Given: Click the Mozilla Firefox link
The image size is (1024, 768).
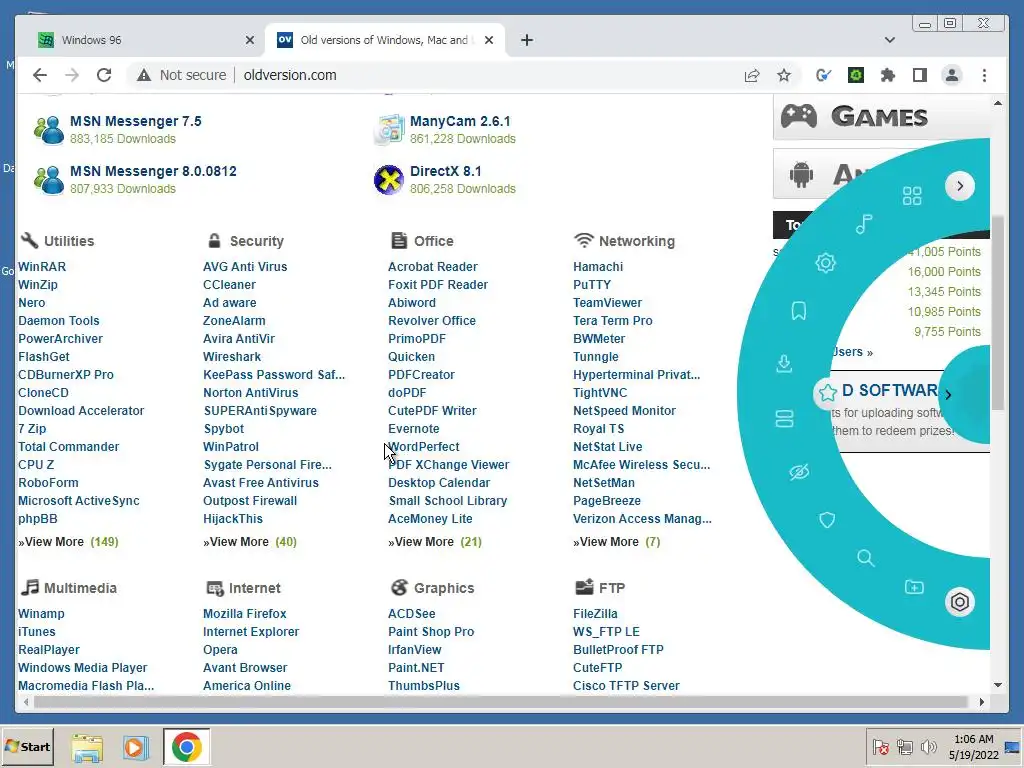Looking at the screenshot, I should tap(245, 614).
